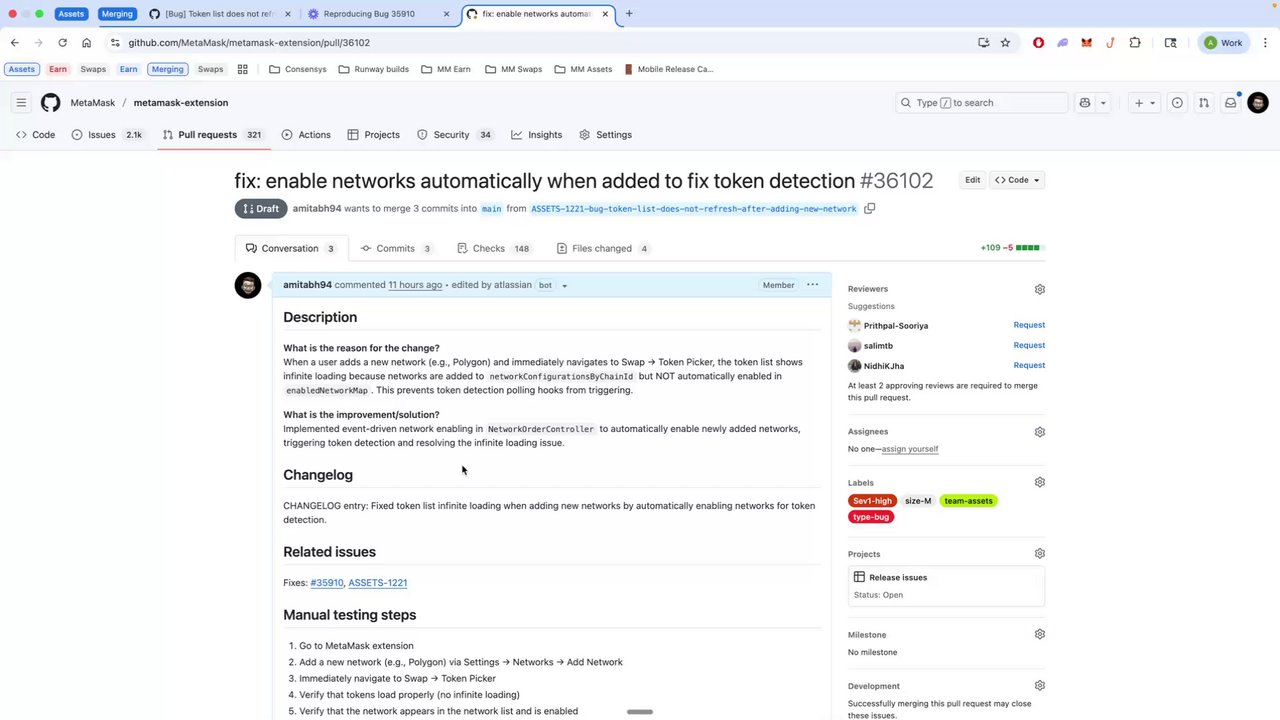Request review from salimtb
1280x720 pixels.
click(x=1029, y=345)
